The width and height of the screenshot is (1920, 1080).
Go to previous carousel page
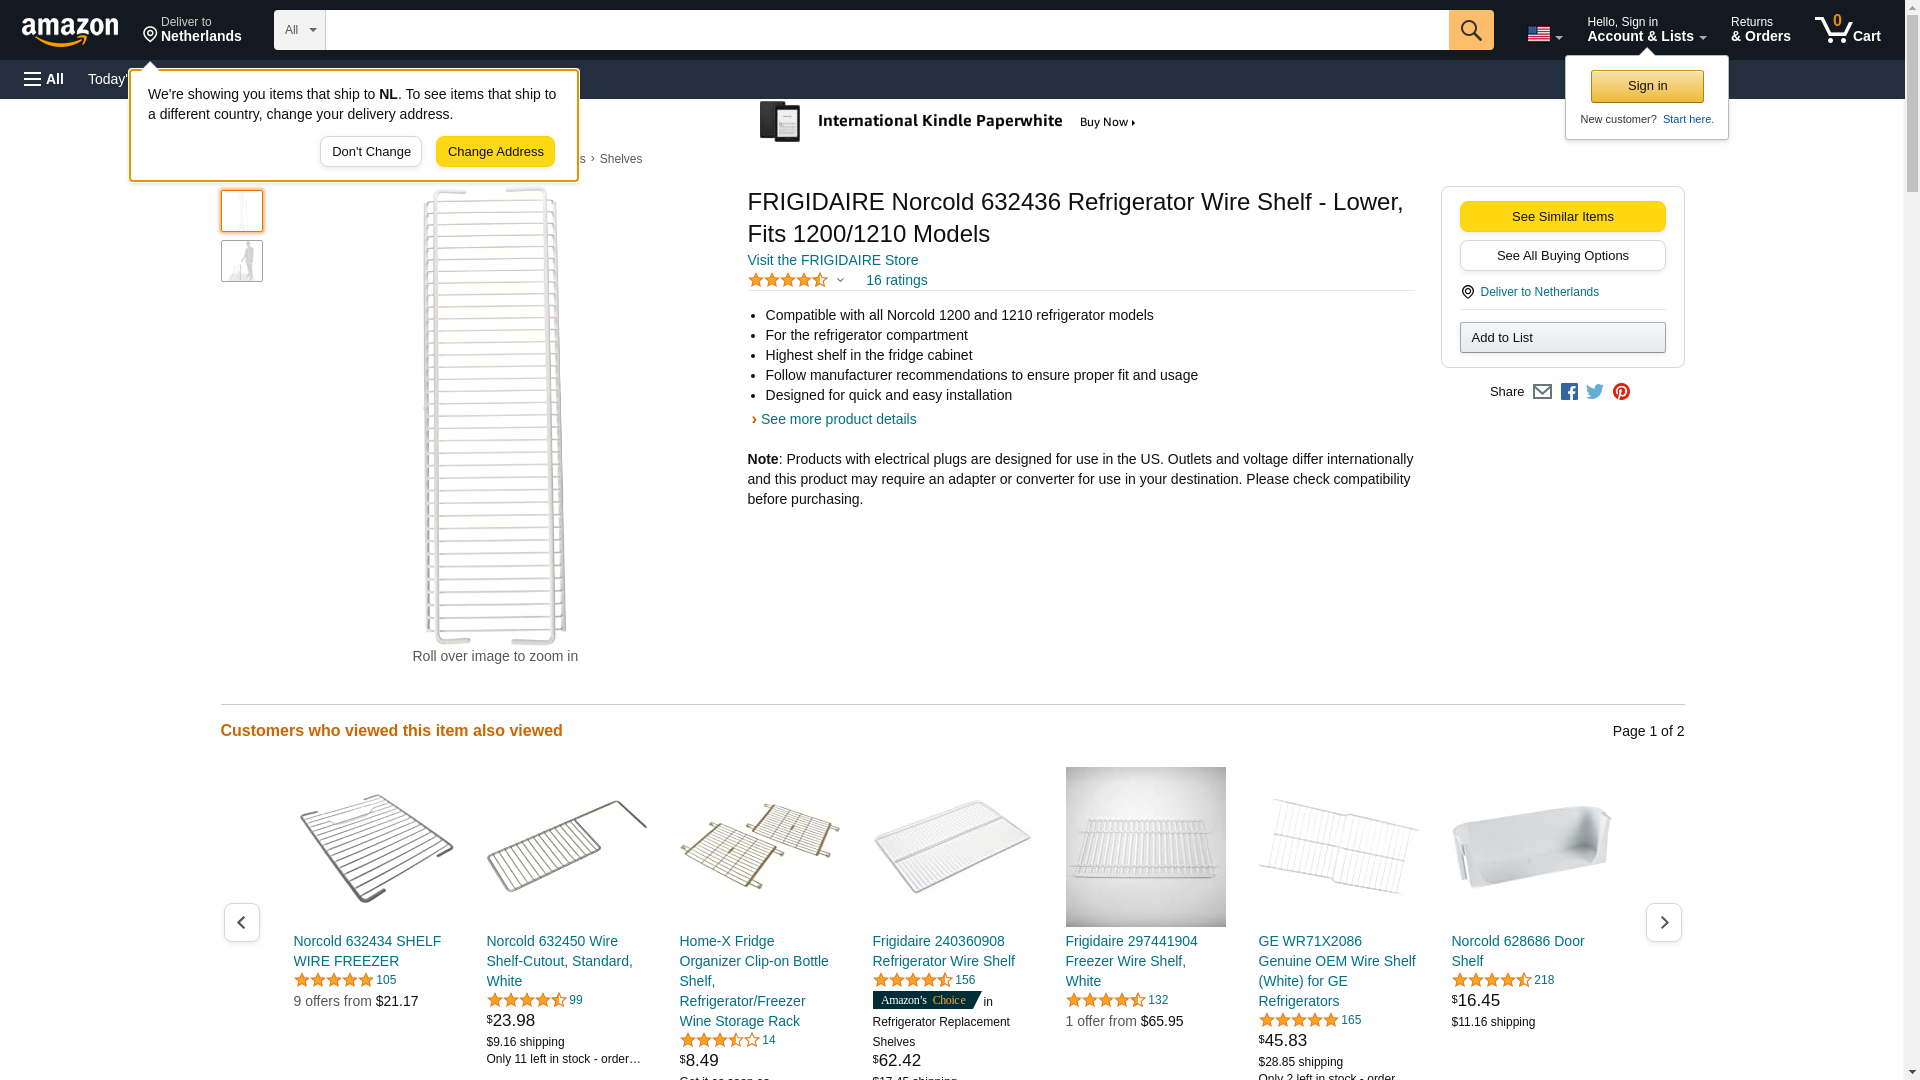coord(241,922)
